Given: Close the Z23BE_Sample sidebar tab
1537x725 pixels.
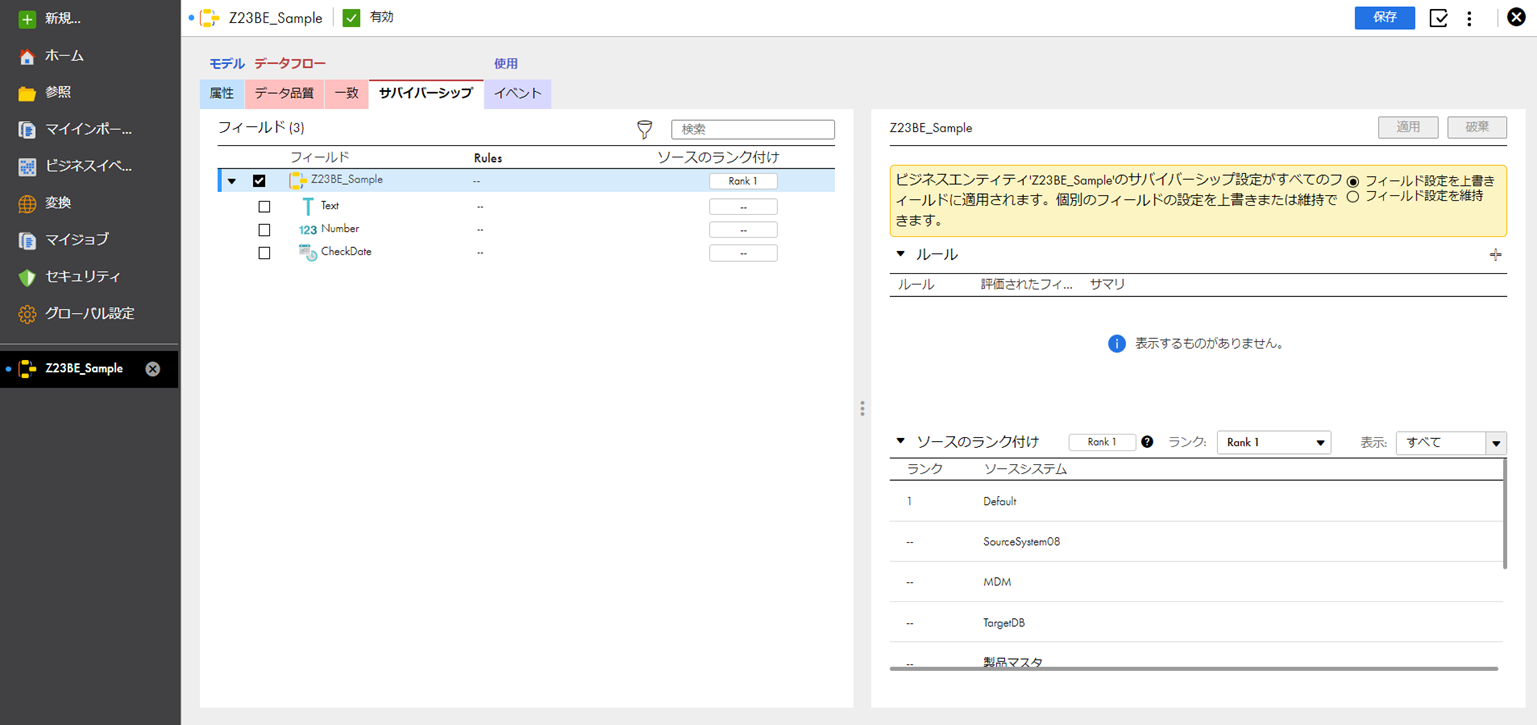Looking at the screenshot, I should (153, 369).
